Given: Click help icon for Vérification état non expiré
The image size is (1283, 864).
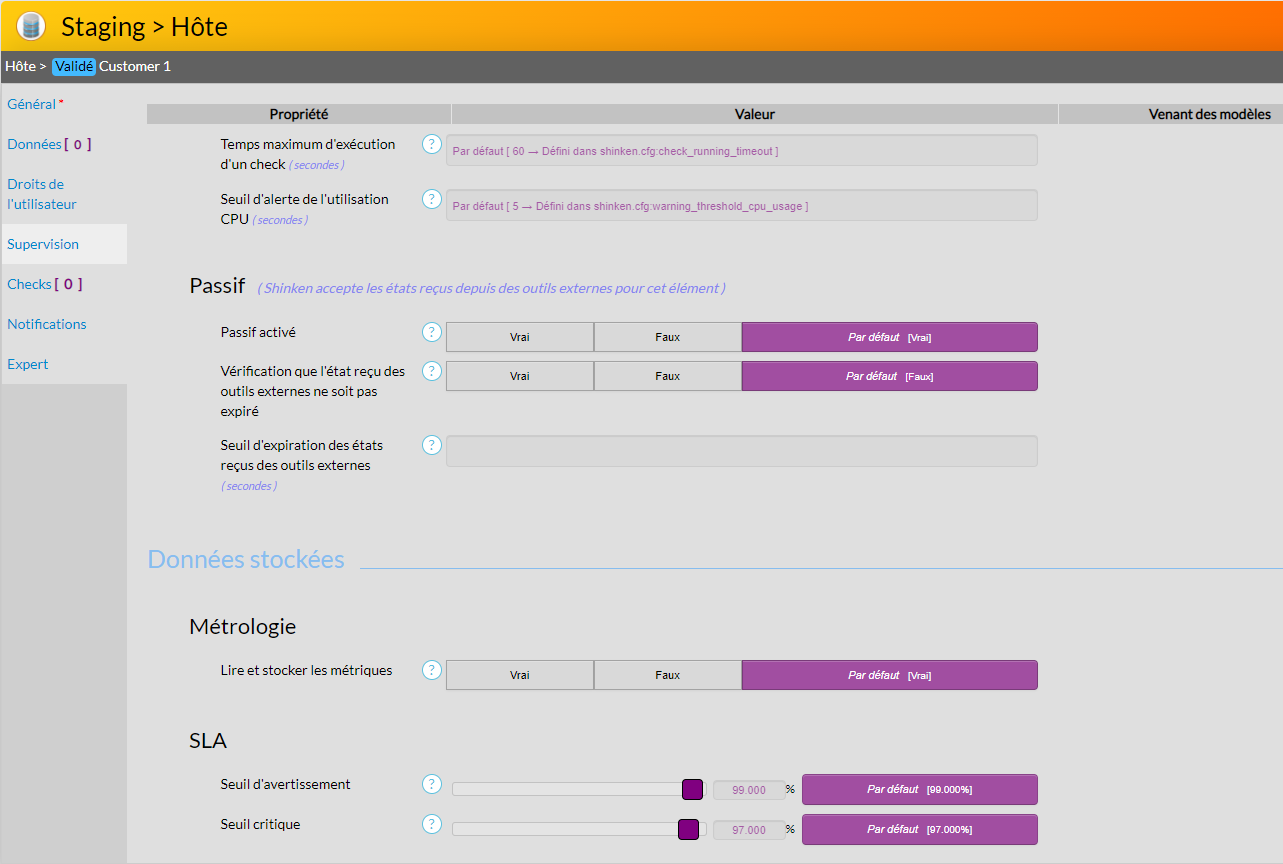Looking at the screenshot, I should [x=432, y=371].
